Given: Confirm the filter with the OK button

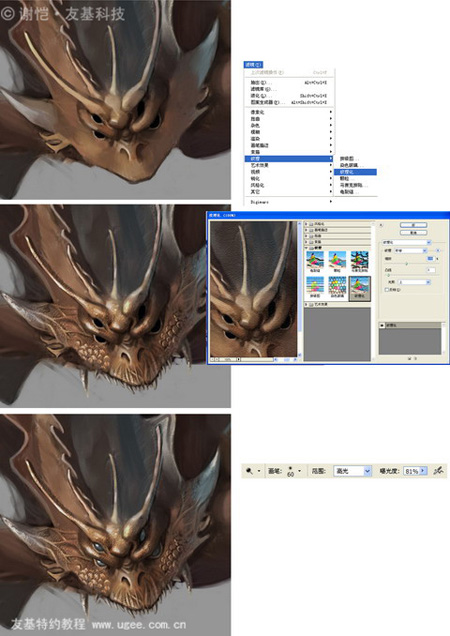Looking at the screenshot, I should (413, 225).
